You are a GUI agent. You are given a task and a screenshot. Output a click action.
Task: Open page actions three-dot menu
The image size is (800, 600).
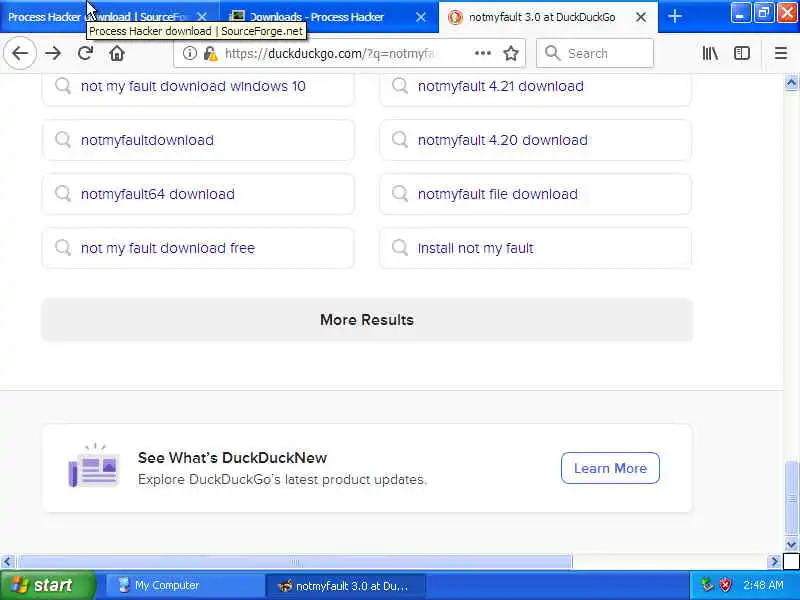pos(483,53)
